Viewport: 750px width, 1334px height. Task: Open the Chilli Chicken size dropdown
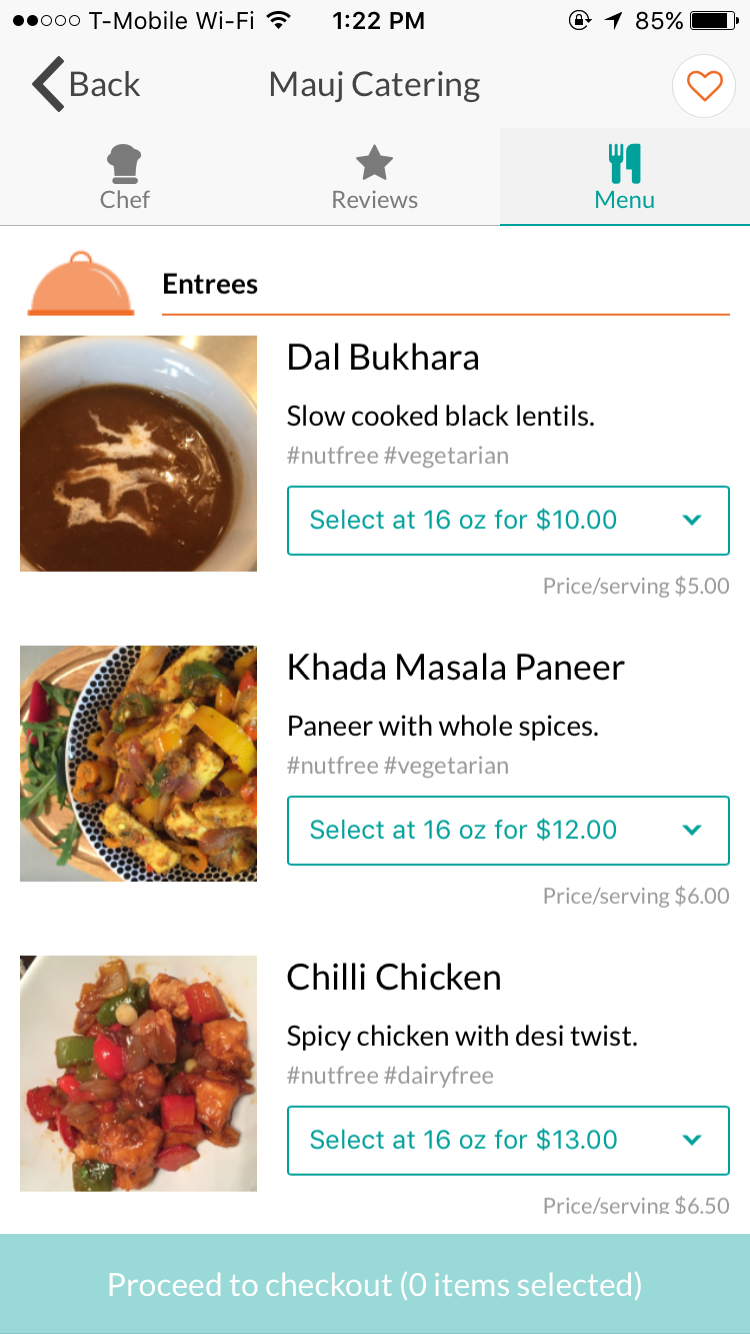tap(508, 1140)
